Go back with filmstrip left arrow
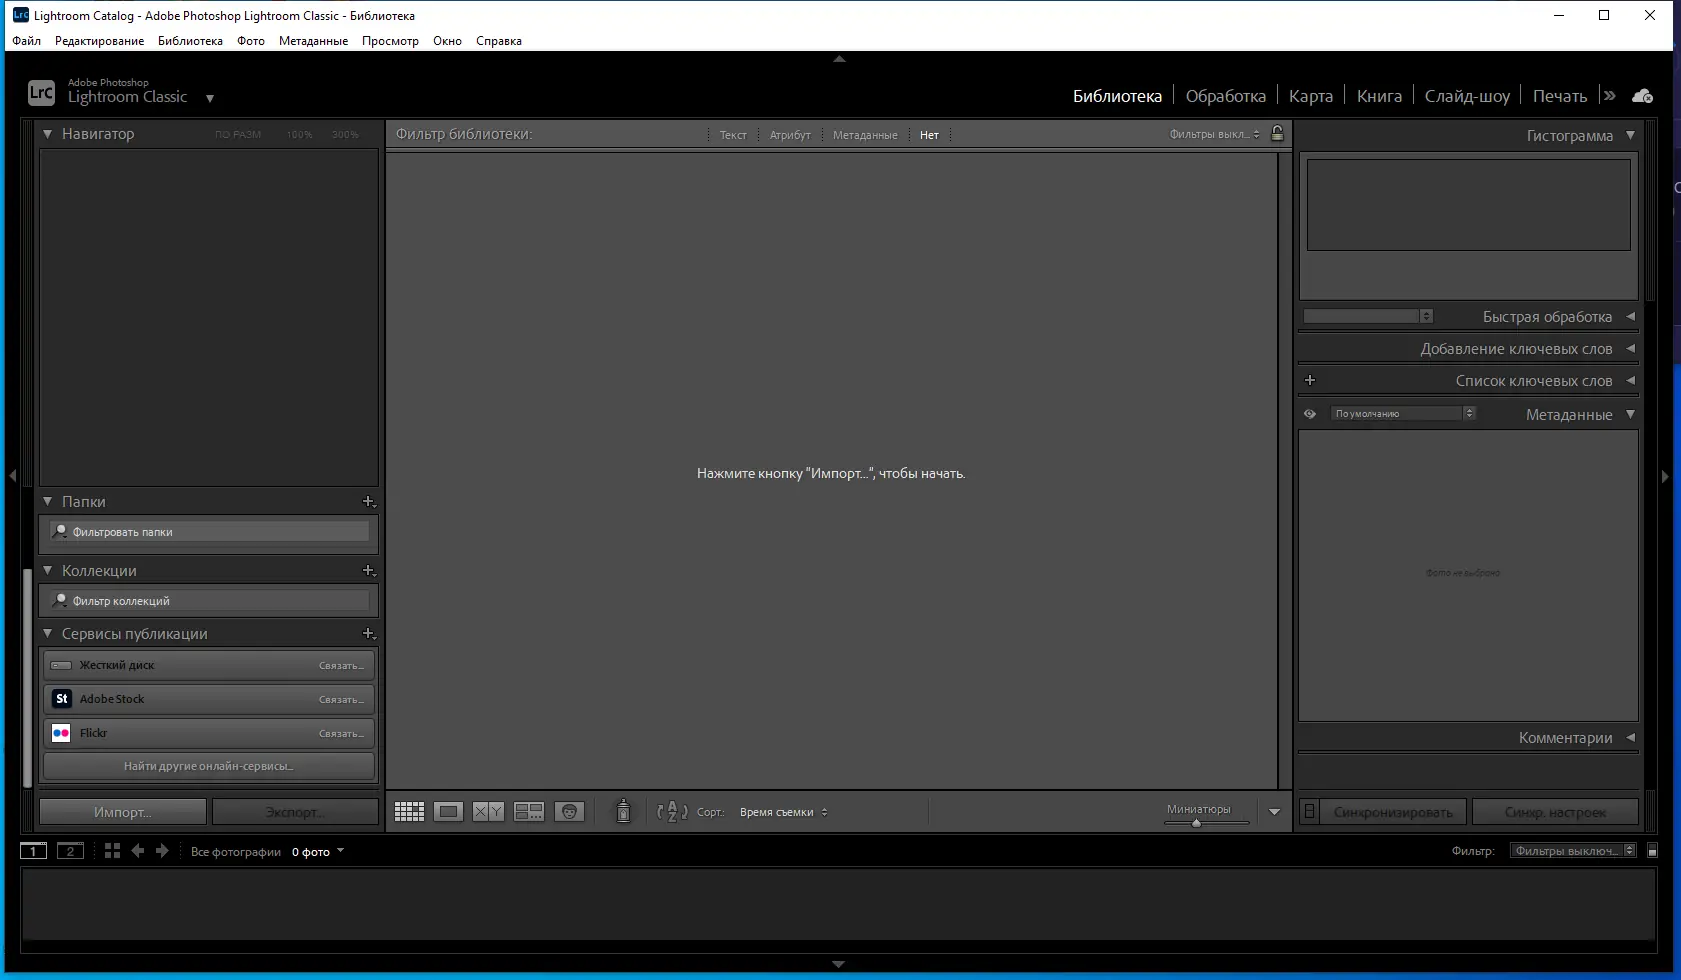The width and height of the screenshot is (1681, 980). pyautogui.click(x=138, y=851)
